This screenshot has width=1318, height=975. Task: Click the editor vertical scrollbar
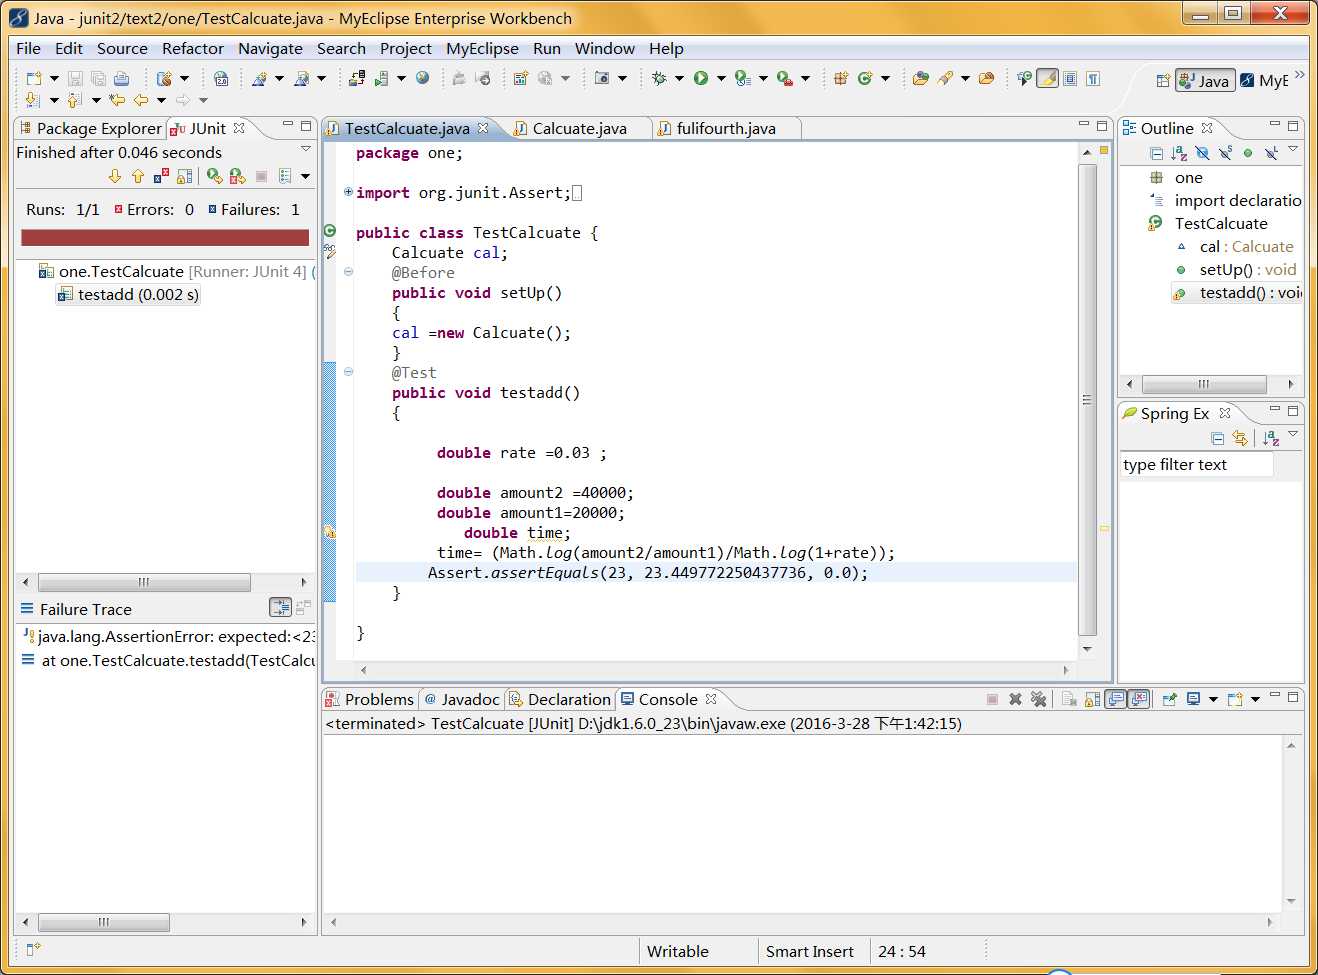(1088, 400)
